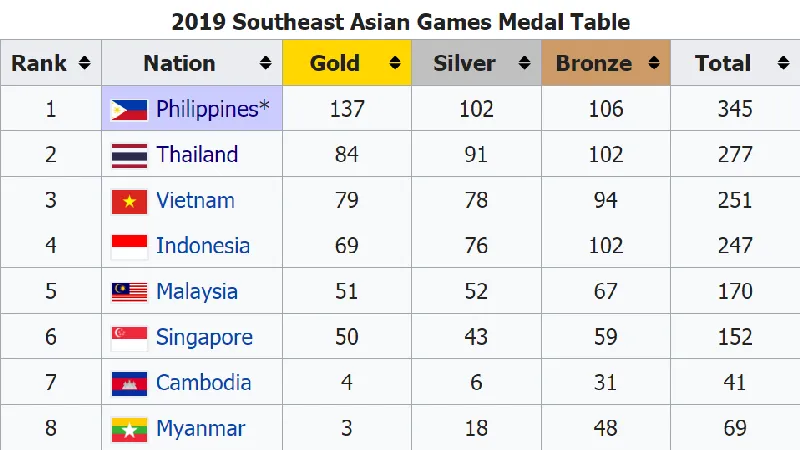Click the Singapore flag icon
This screenshot has width=800, height=450.
(129, 338)
